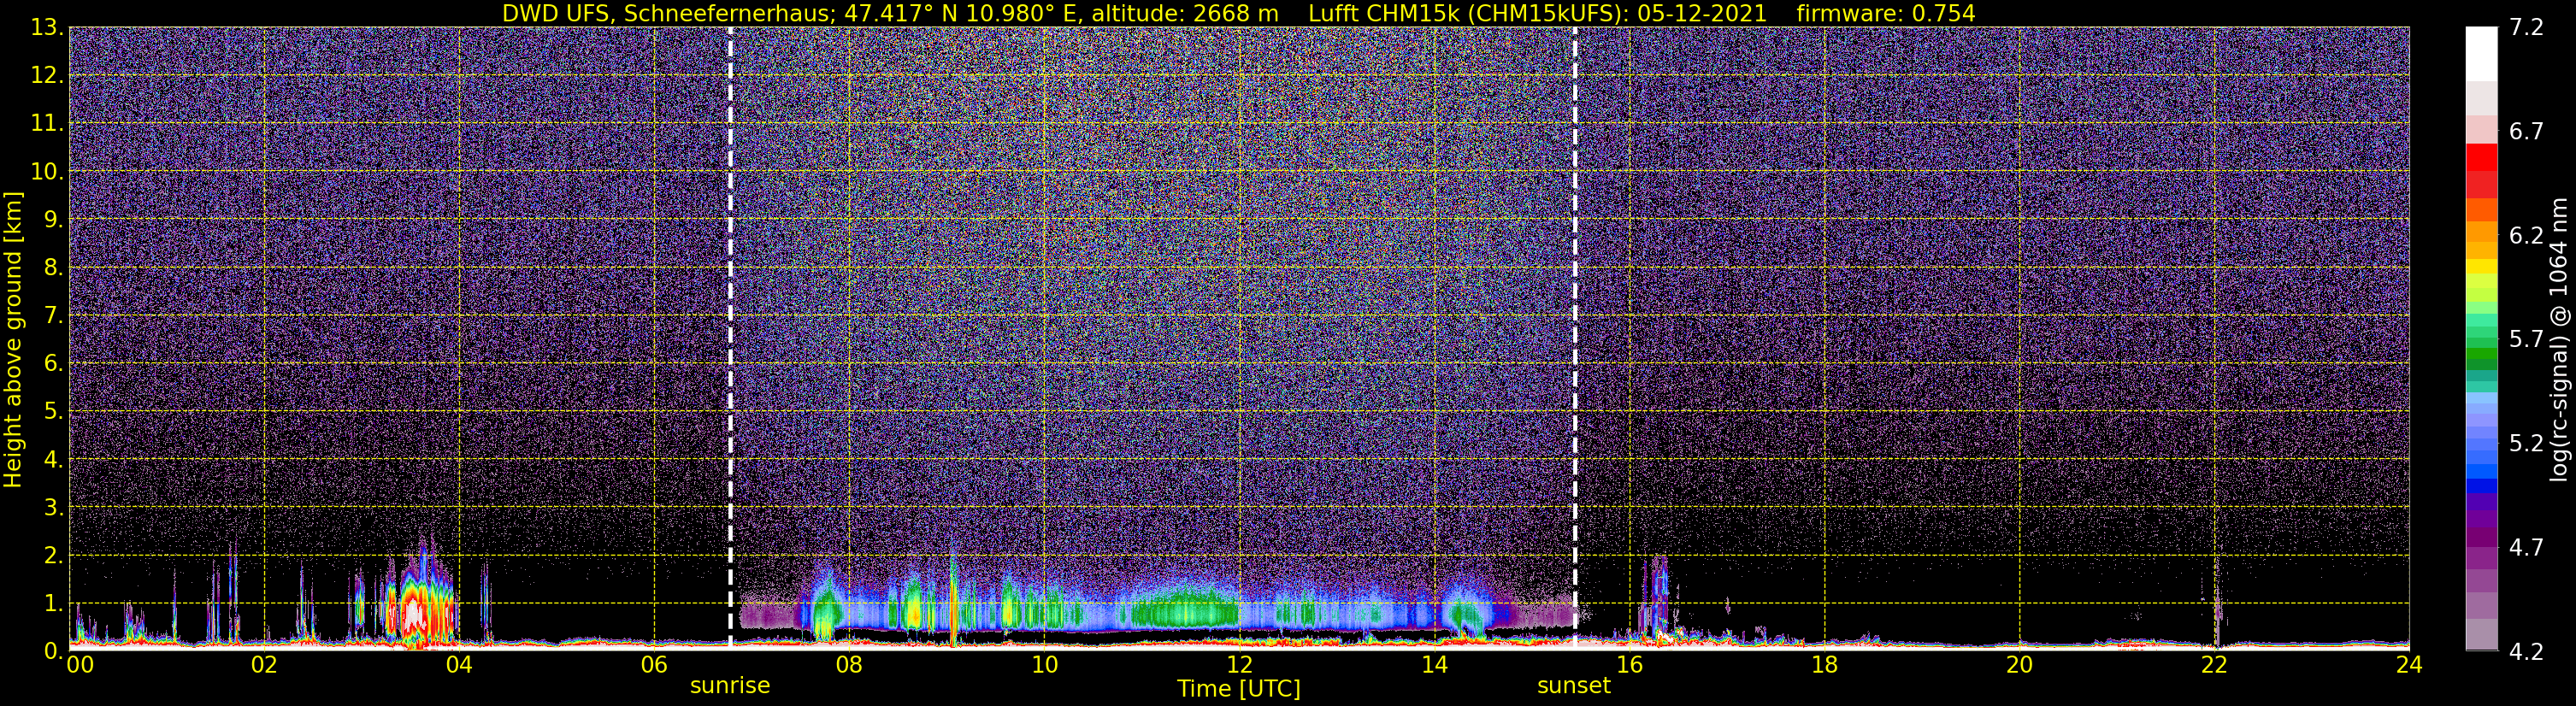Click the '06' time axis tick label
Image resolution: width=2576 pixels, height=706 pixels.
coord(654,665)
